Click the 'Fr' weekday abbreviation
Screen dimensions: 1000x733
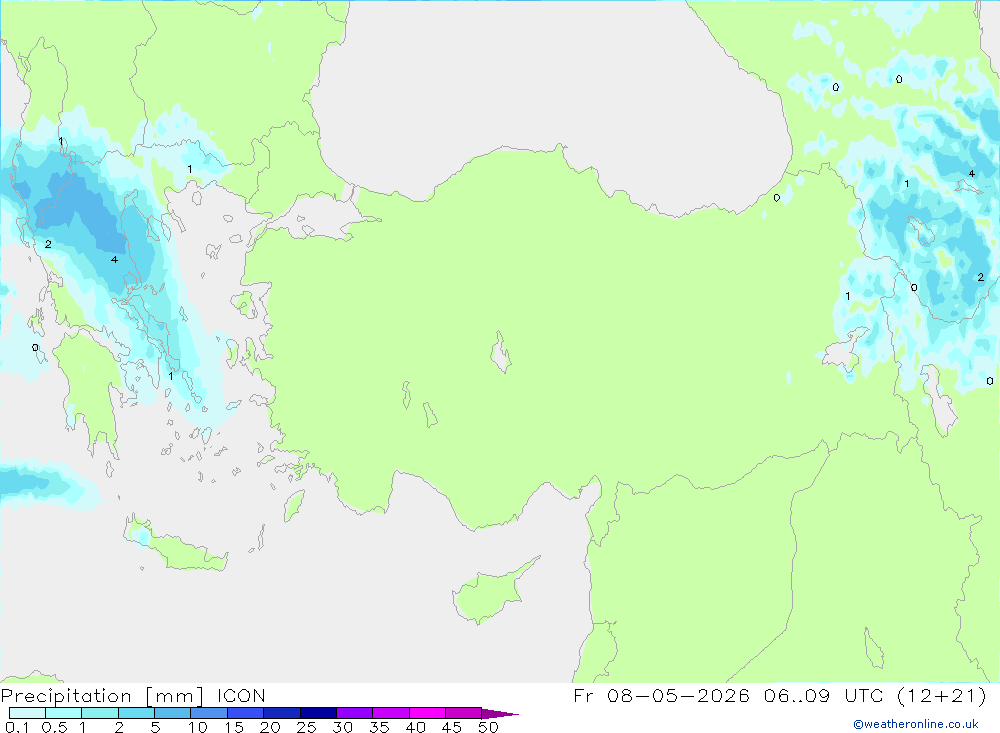coord(583,695)
